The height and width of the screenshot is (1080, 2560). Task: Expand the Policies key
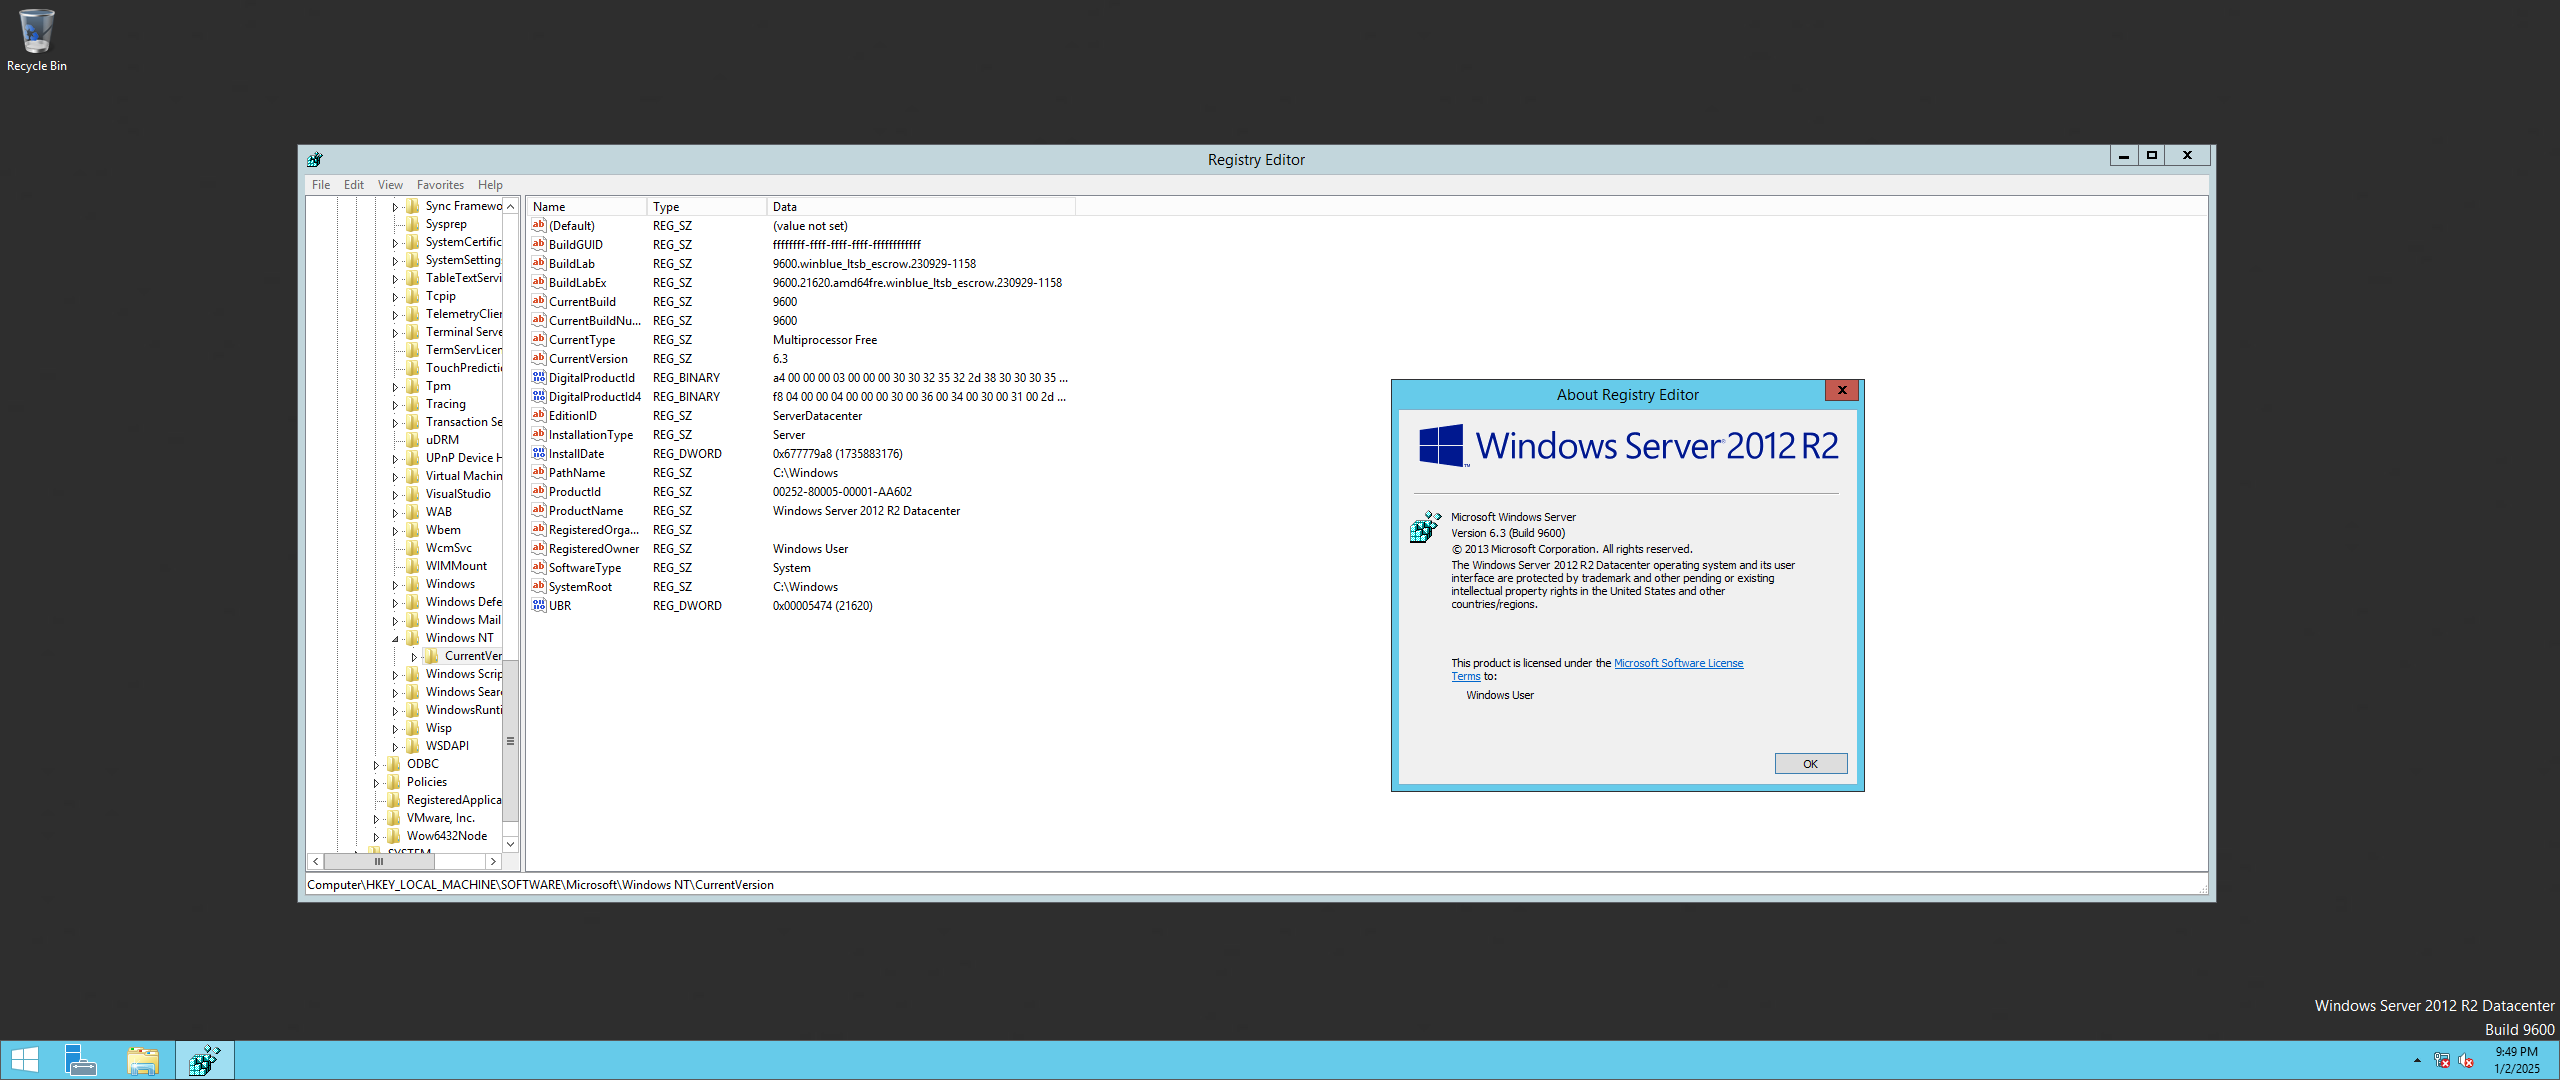coord(376,783)
